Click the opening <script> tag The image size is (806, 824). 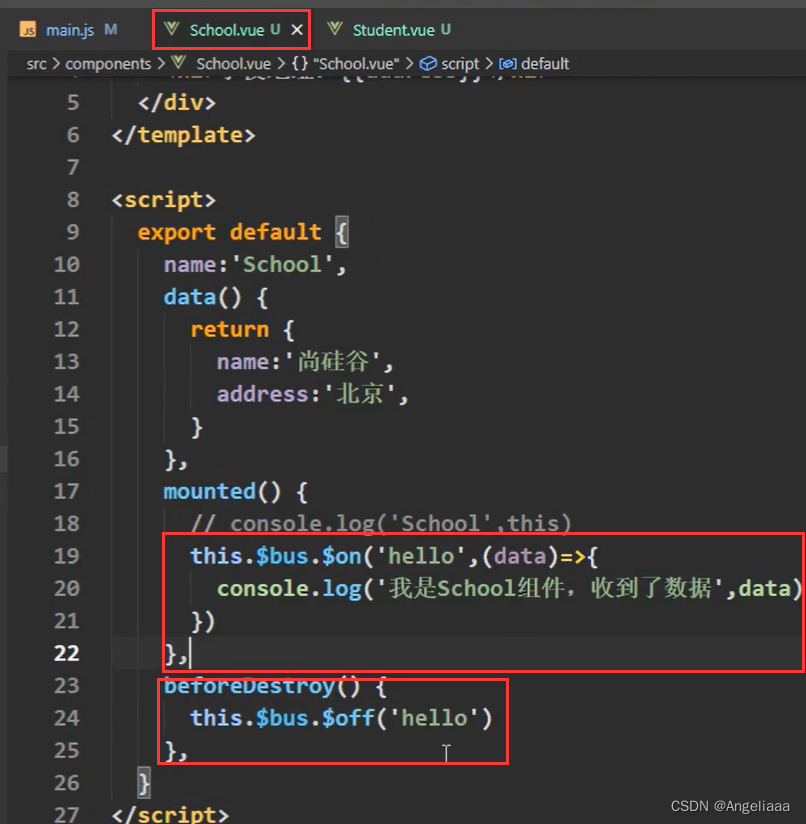(163, 200)
